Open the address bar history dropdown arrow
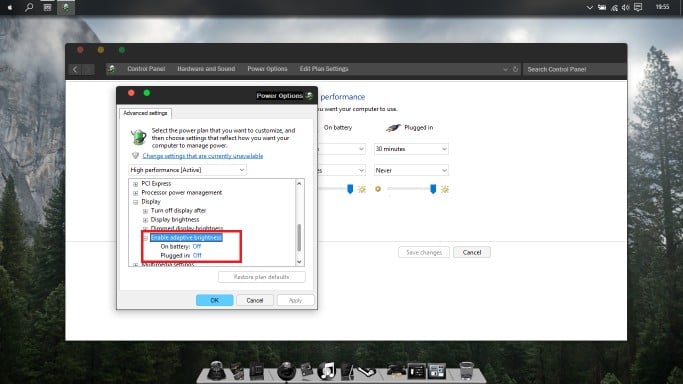 [x=505, y=69]
